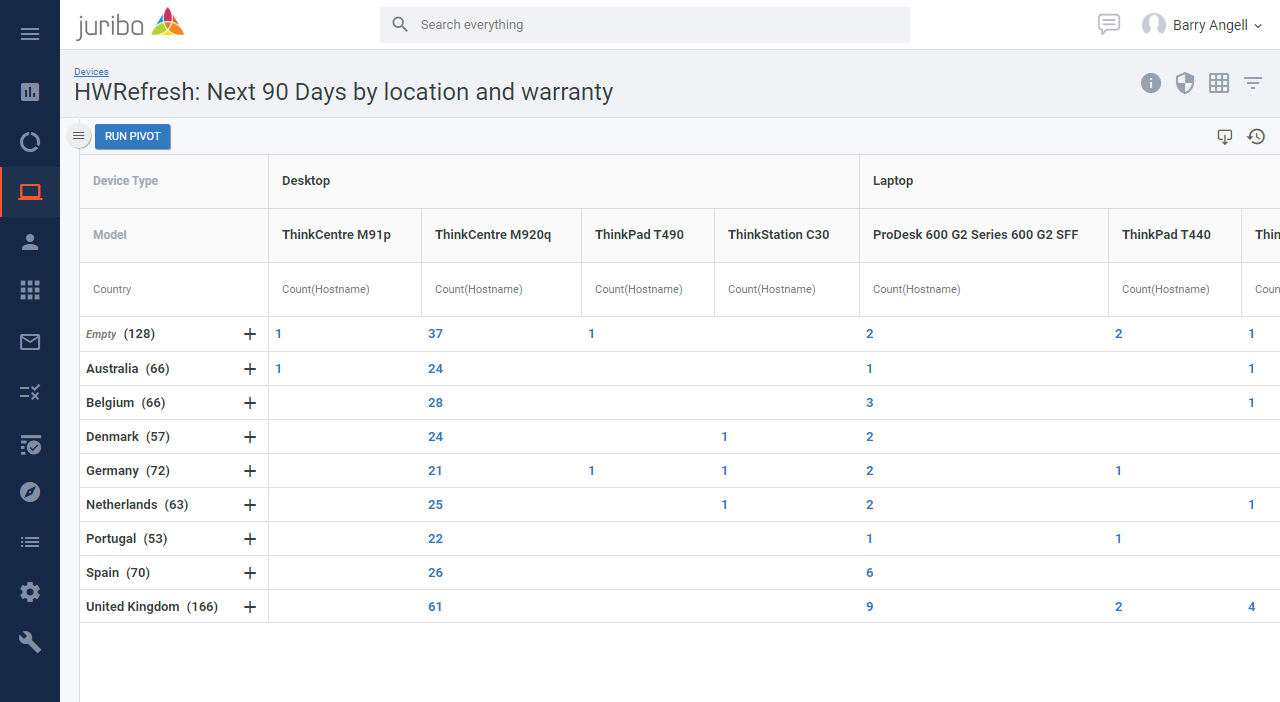Screen dimensions: 1280x702
Task: Open the compass explore sidebar icon
Action: pyautogui.click(x=30, y=492)
